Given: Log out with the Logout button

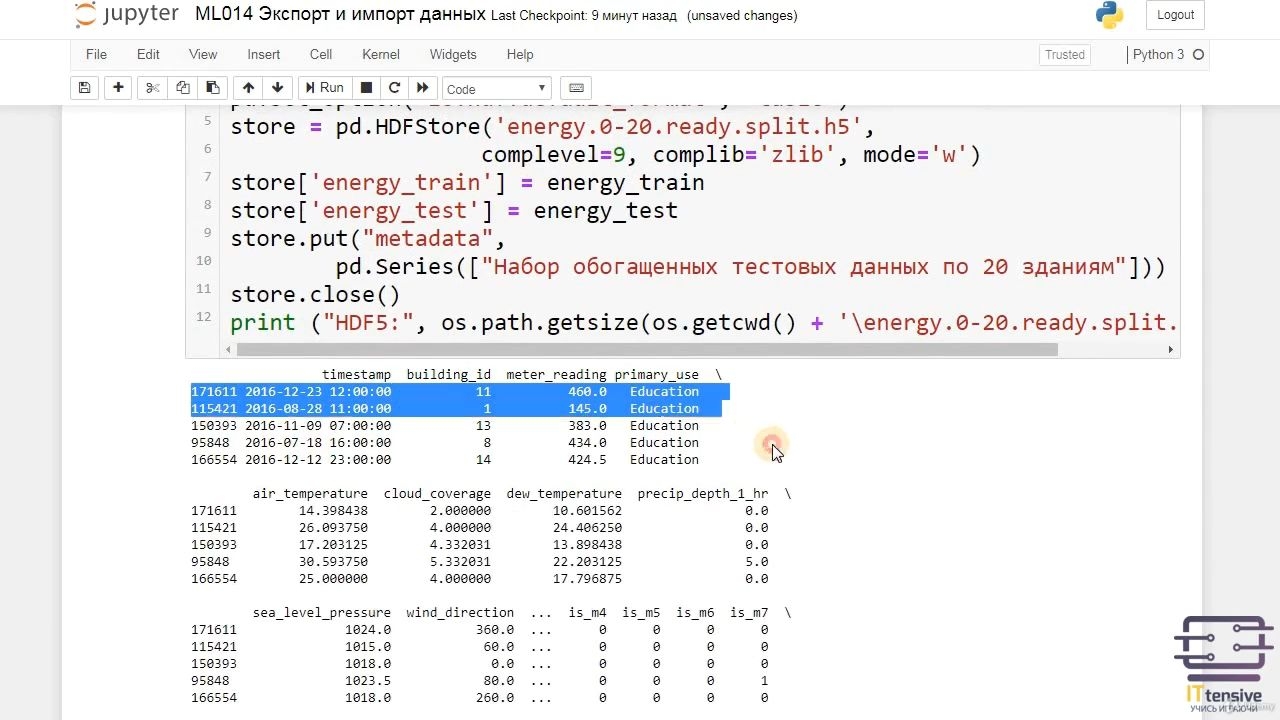Looking at the screenshot, I should click(x=1175, y=15).
